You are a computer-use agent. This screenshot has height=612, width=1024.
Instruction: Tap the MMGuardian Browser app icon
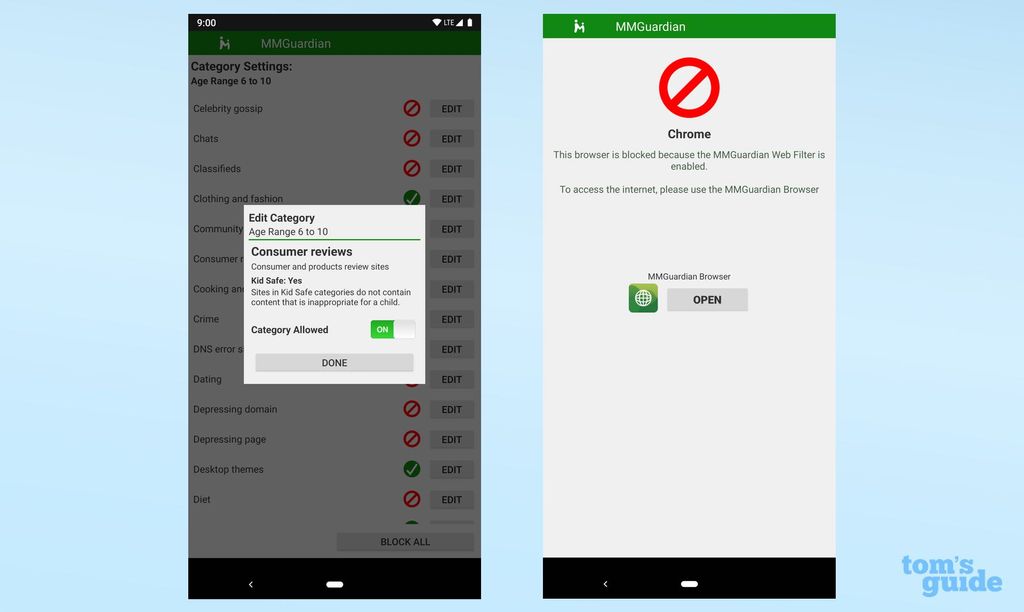click(643, 297)
